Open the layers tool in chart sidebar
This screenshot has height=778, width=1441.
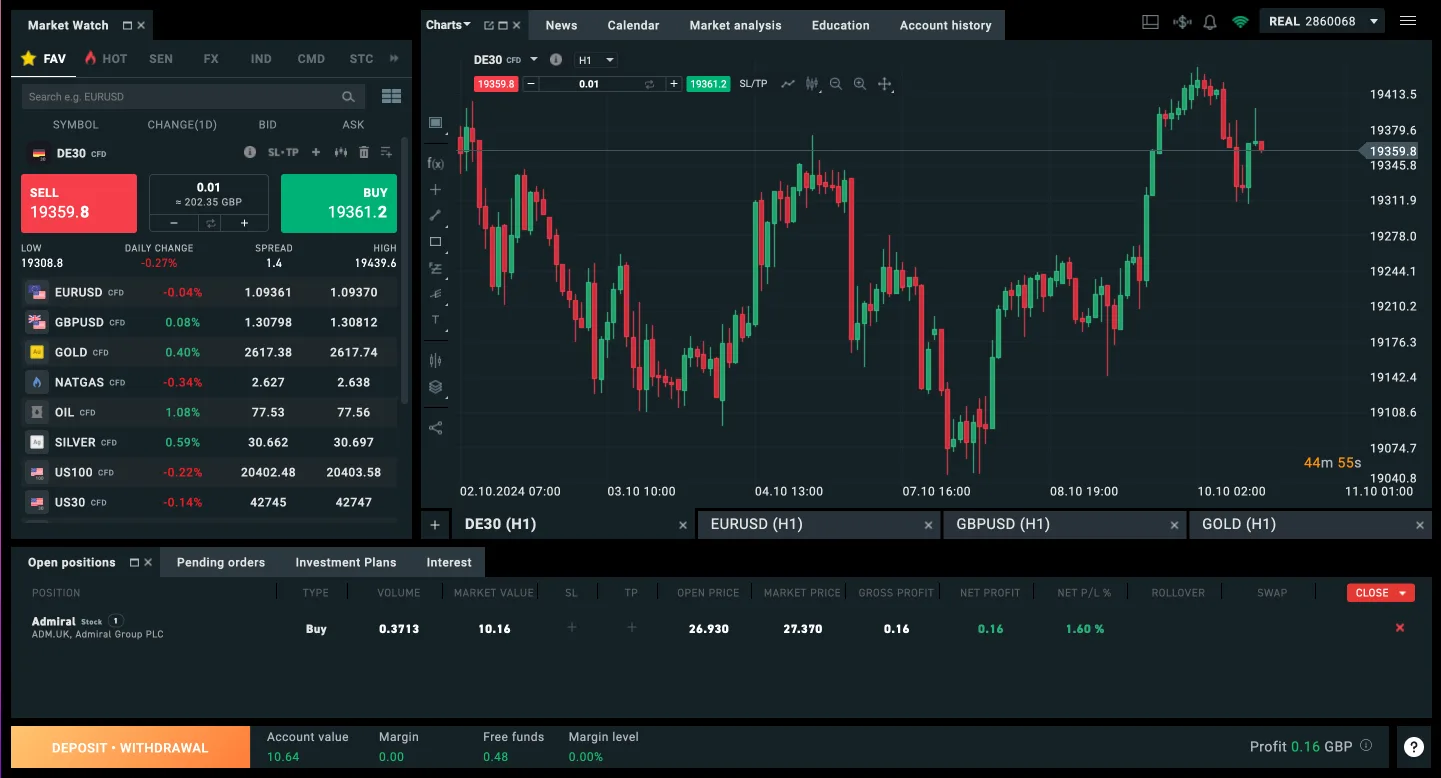435,387
